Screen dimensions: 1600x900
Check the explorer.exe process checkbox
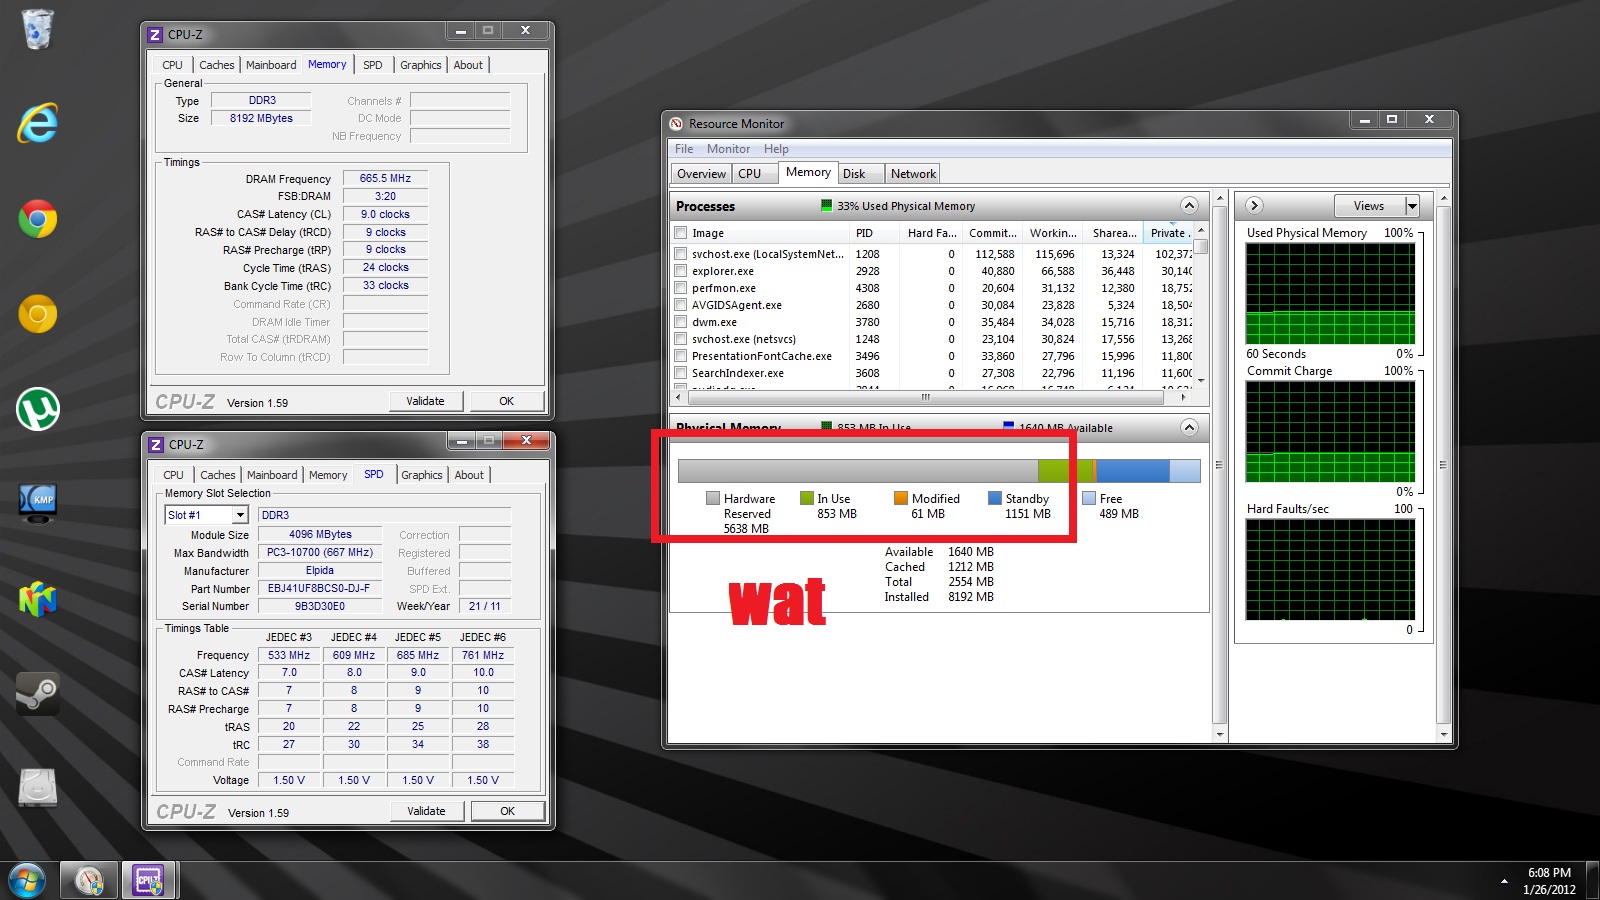680,271
